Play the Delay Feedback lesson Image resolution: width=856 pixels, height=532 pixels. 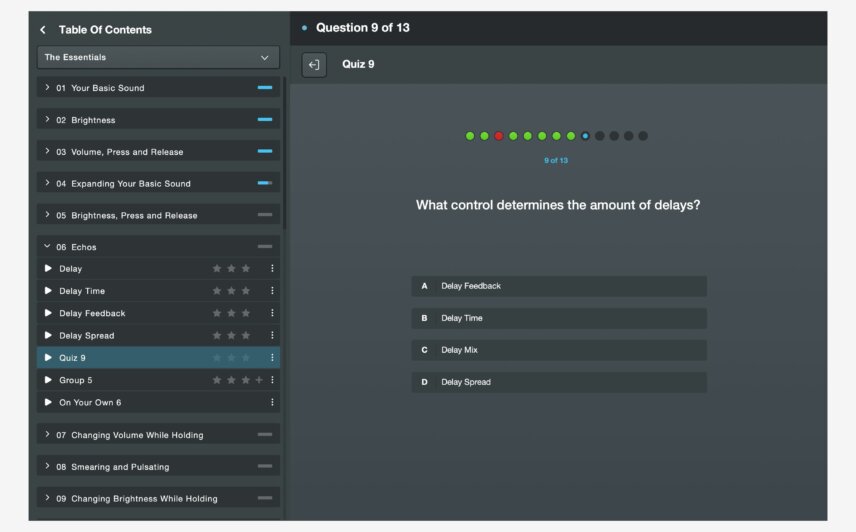[x=48, y=313]
